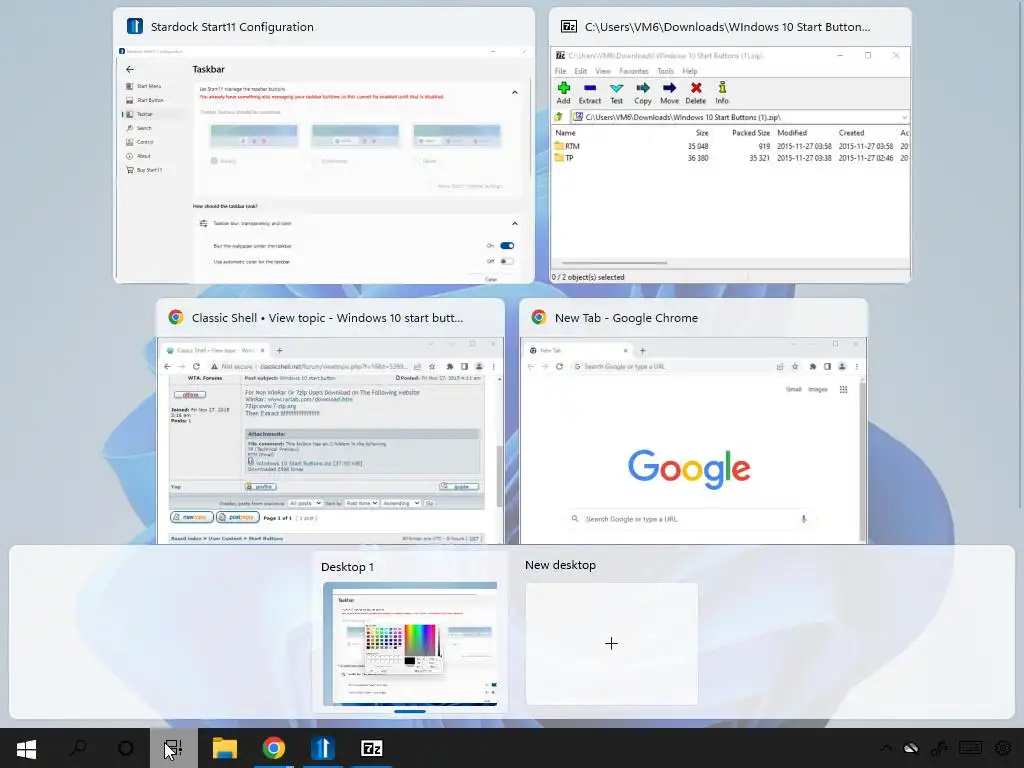Click the rarlab.com download link in forum
The image size is (1024, 768).
pos(309,399)
